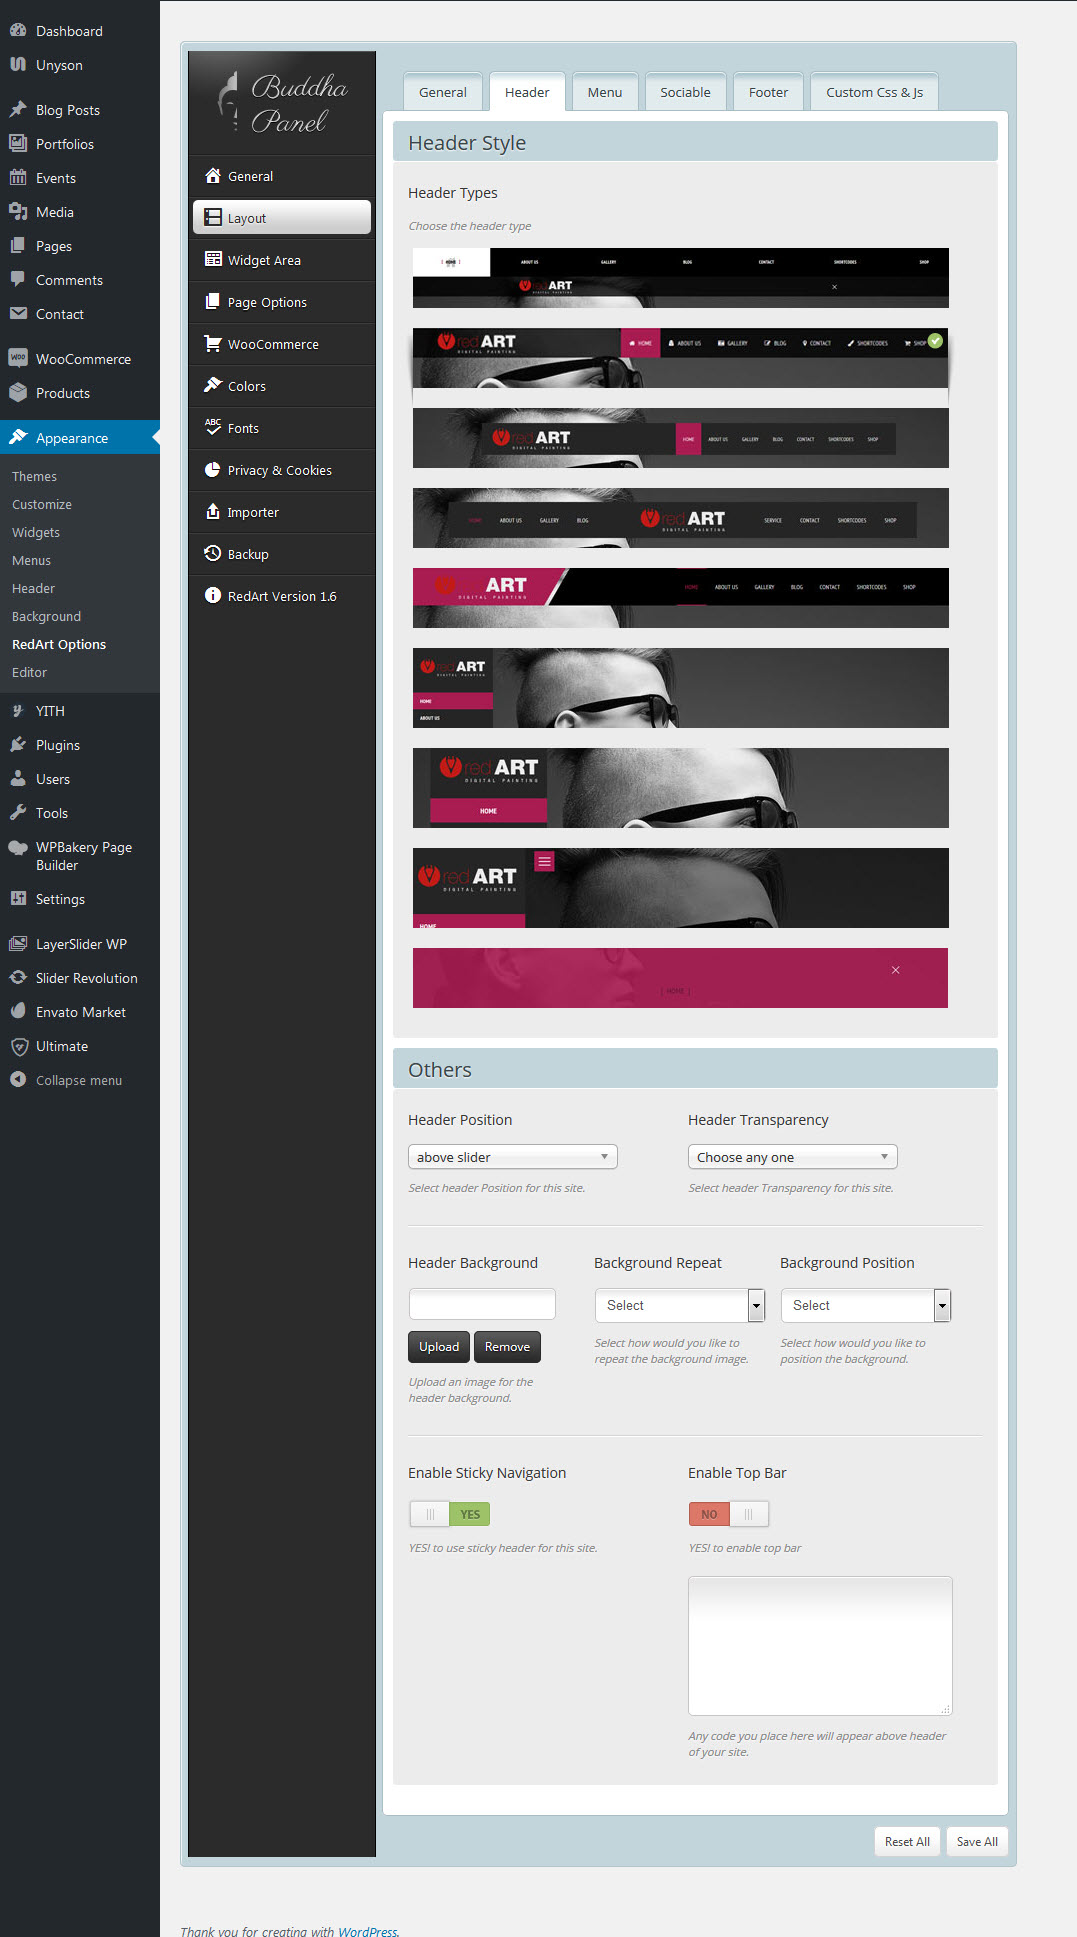Click the Backup clock icon
The width and height of the screenshot is (1077, 1937).
pyautogui.click(x=212, y=553)
